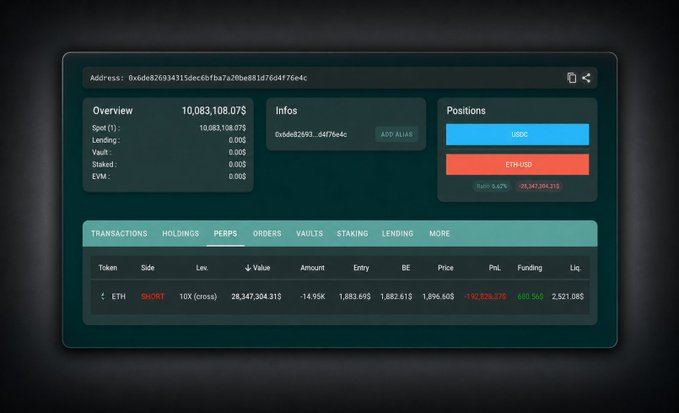Select the ETH-USD position bar

(517, 165)
